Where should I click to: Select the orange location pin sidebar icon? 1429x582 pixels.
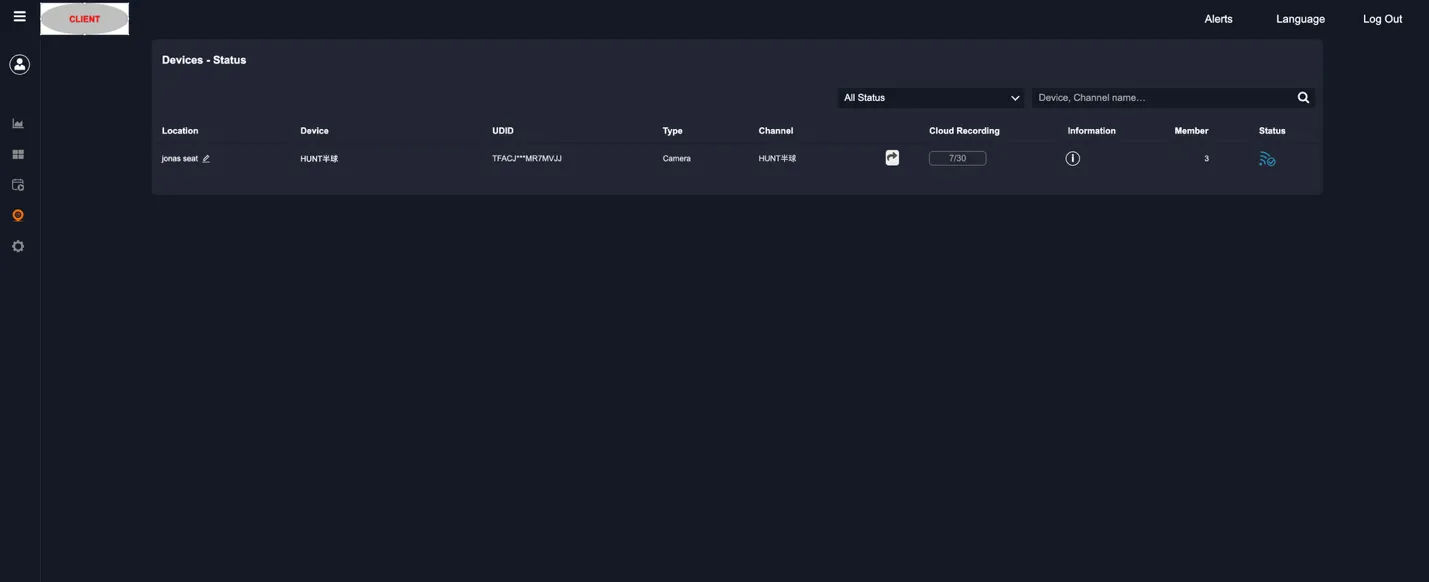point(18,214)
